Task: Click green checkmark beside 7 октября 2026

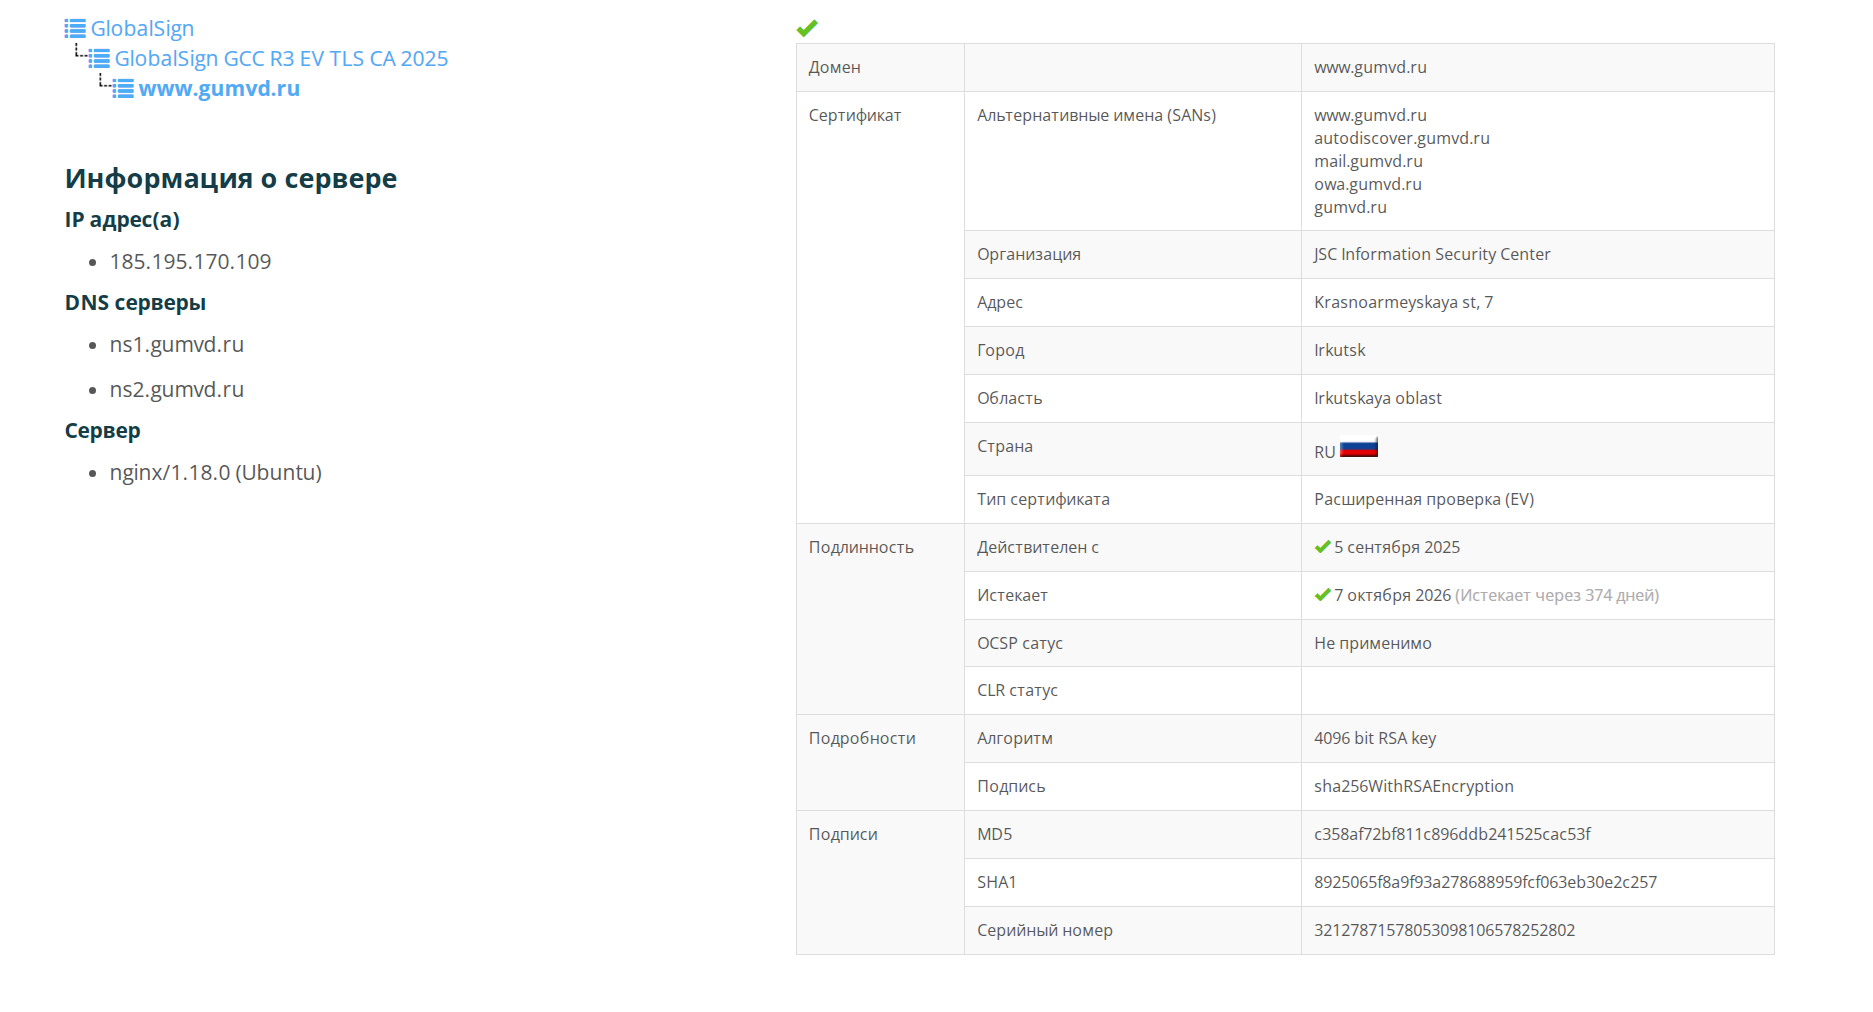Action: pyautogui.click(x=1322, y=595)
